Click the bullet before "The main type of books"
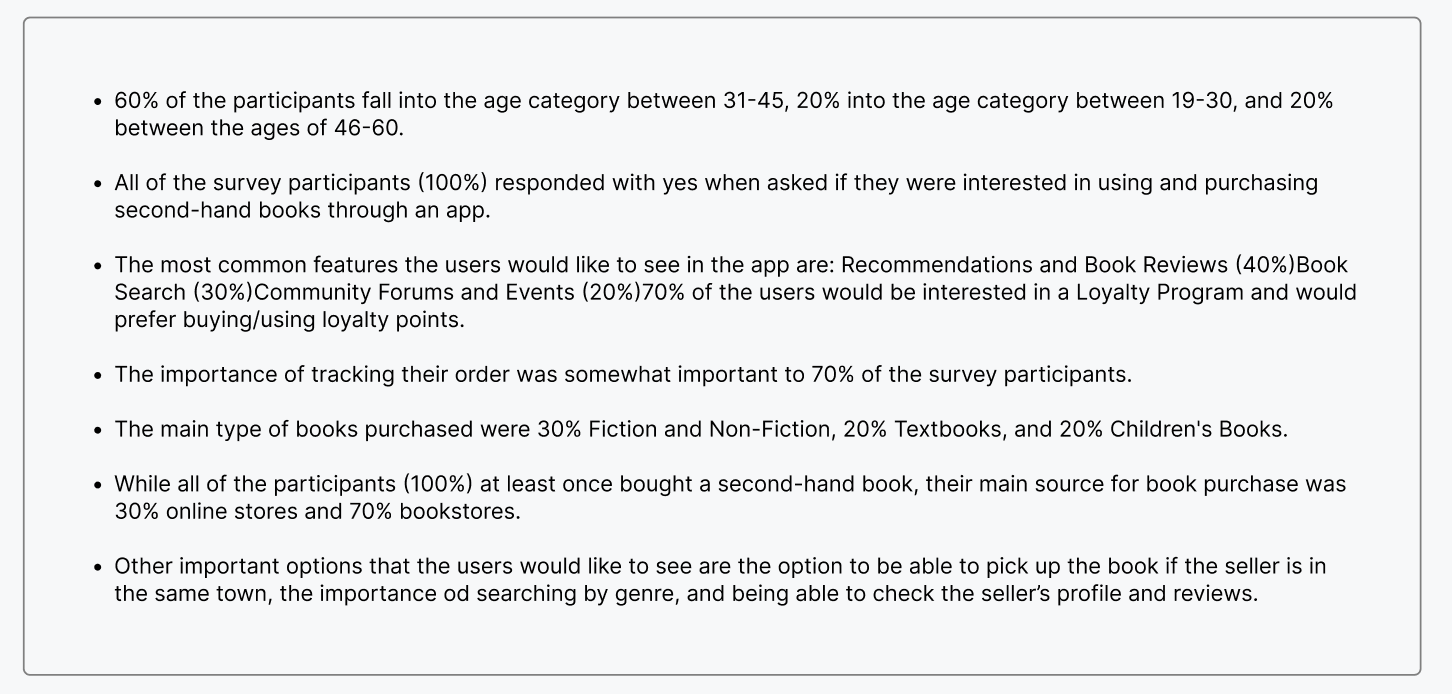This screenshot has width=1452, height=694. click(x=97, y=430)
